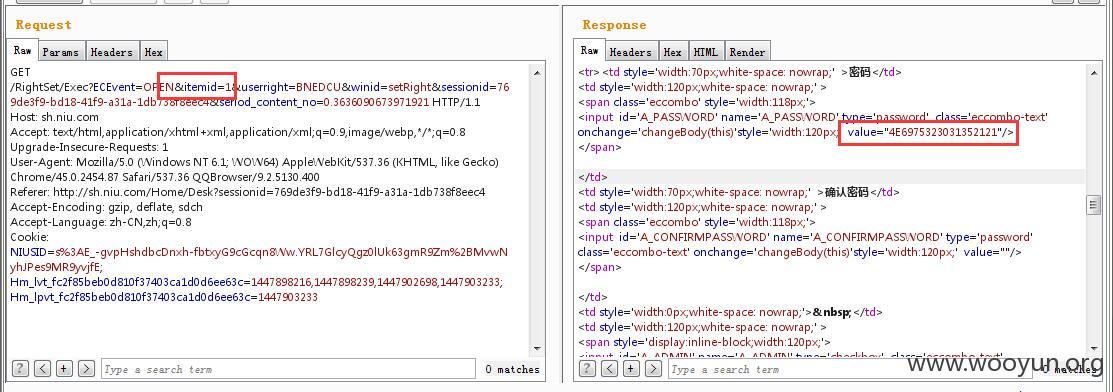This screenshot has width=1113, height=392.
Task: Open the Response Render tab
Action: click(x=747, y=52)
